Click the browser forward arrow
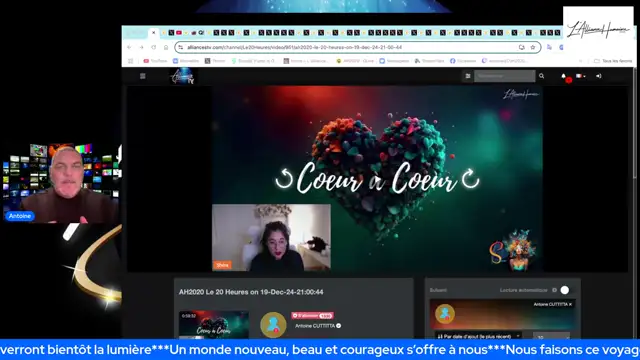Screen dimensions: 640x360 pos(141,47)
